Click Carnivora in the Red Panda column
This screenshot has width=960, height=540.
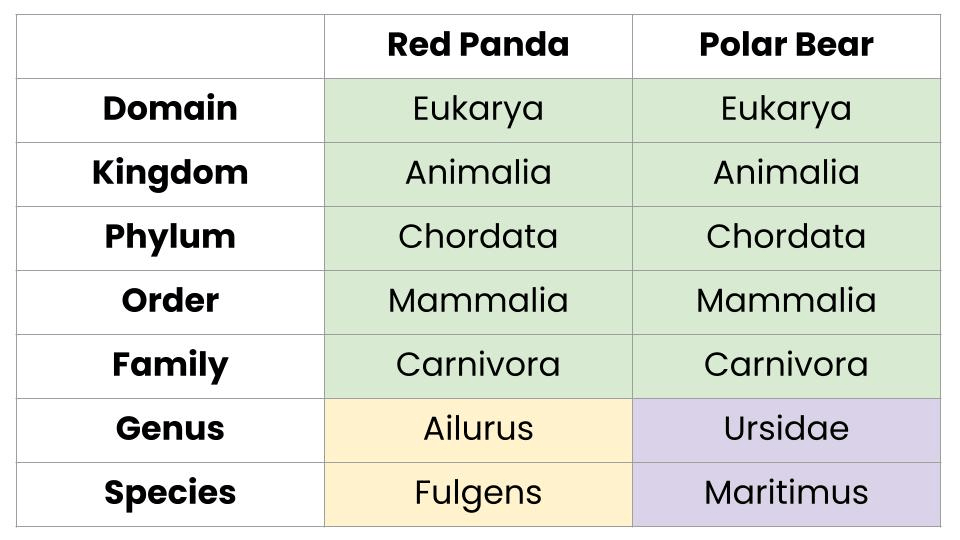[x=478, y=365]
